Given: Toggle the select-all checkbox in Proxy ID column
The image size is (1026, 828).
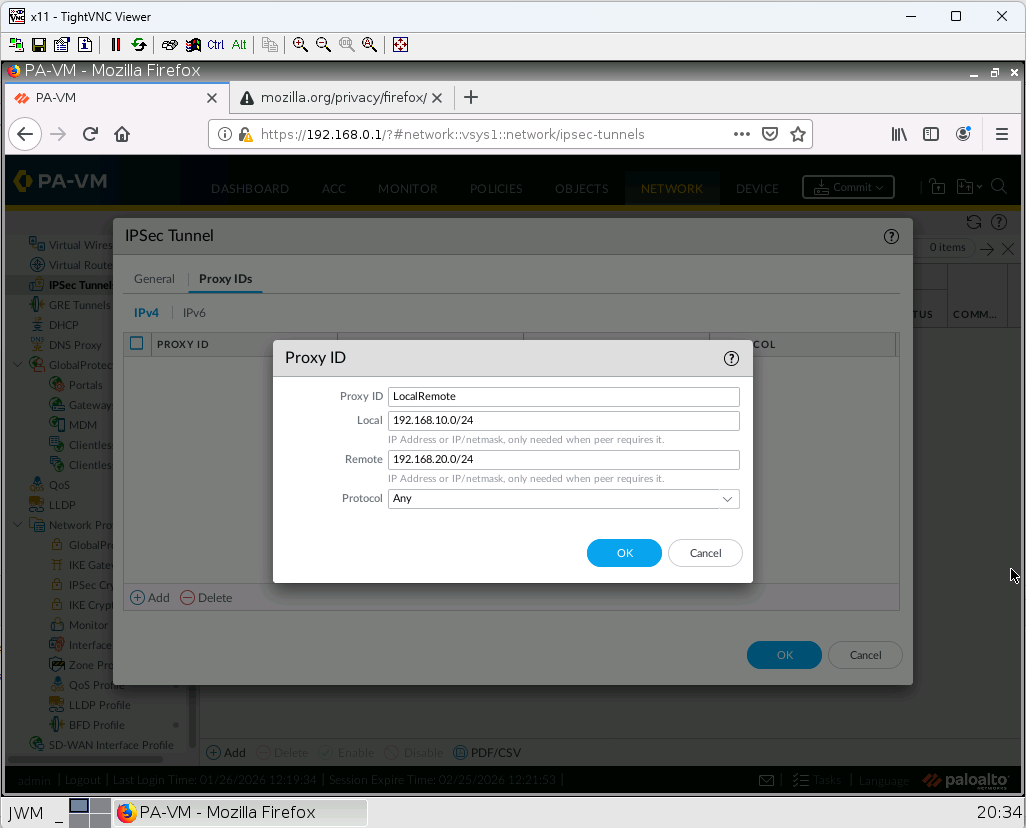Looking at the screenshot, I should tap(137, 344).
